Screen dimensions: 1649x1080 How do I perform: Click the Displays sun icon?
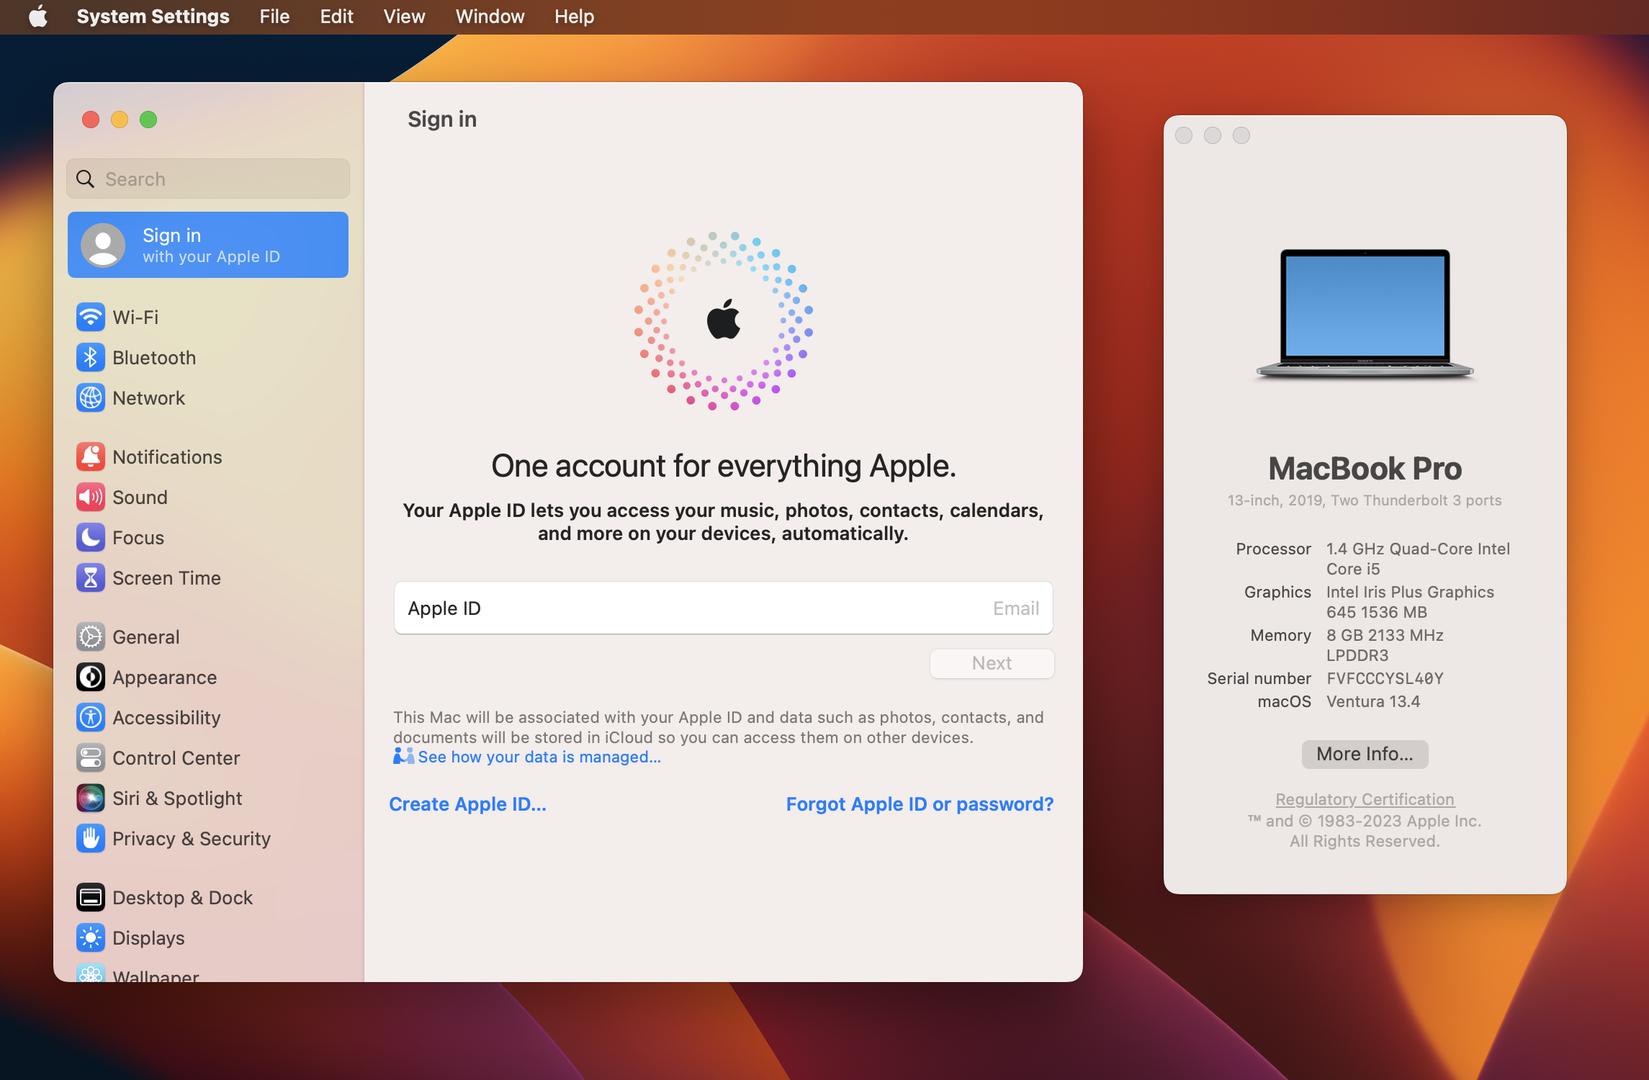(90, 938)
